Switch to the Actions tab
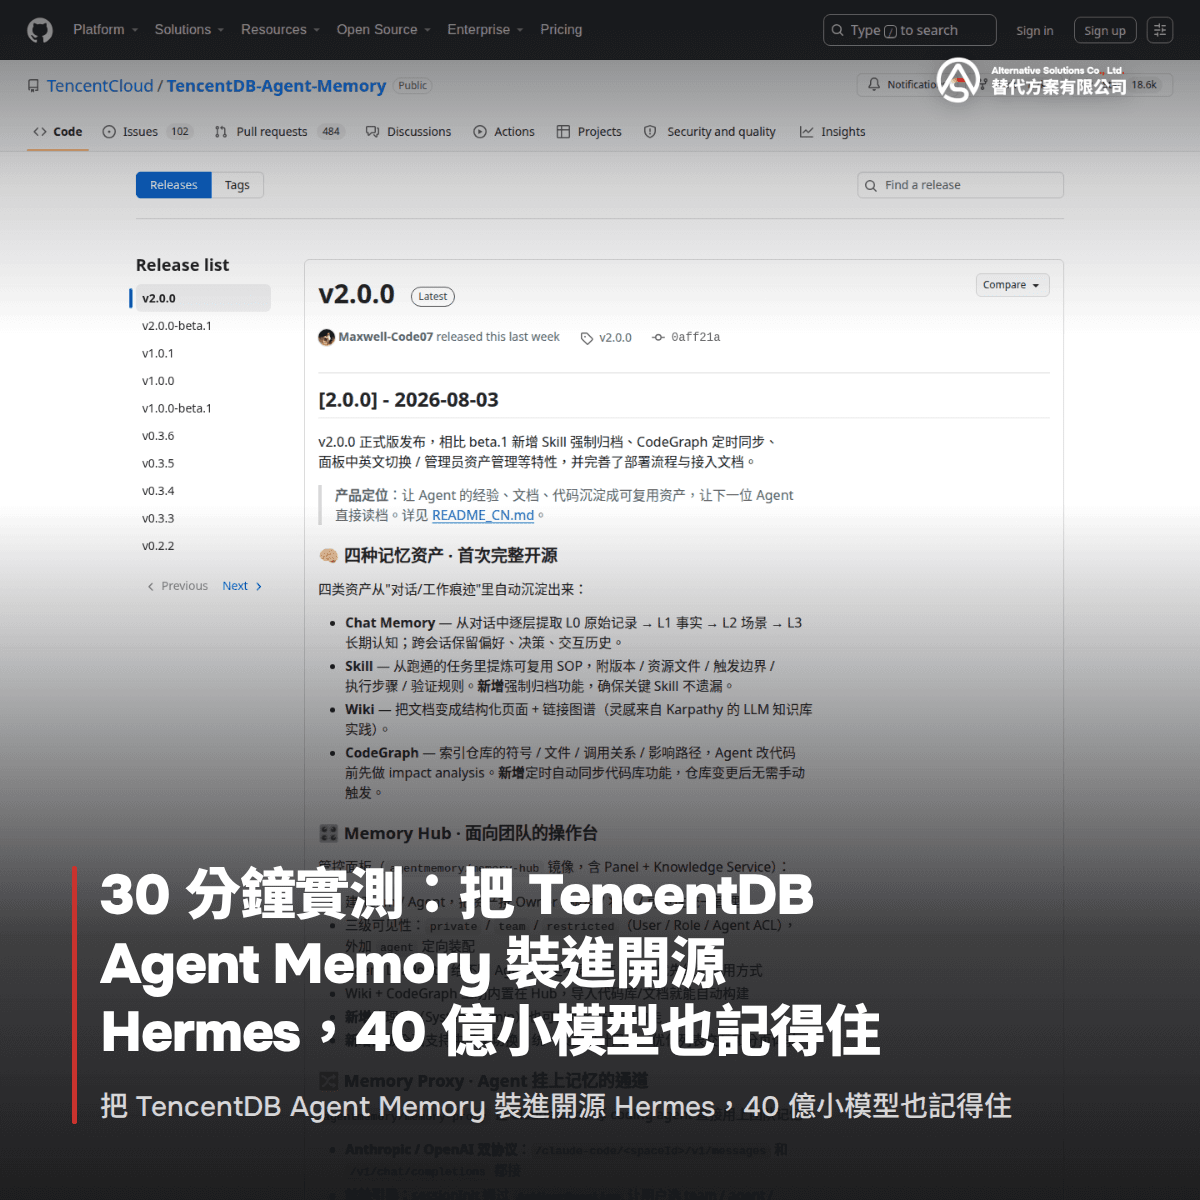Image resolution: width=1200 pixels, height=1200 pixels. coord(504,132)
